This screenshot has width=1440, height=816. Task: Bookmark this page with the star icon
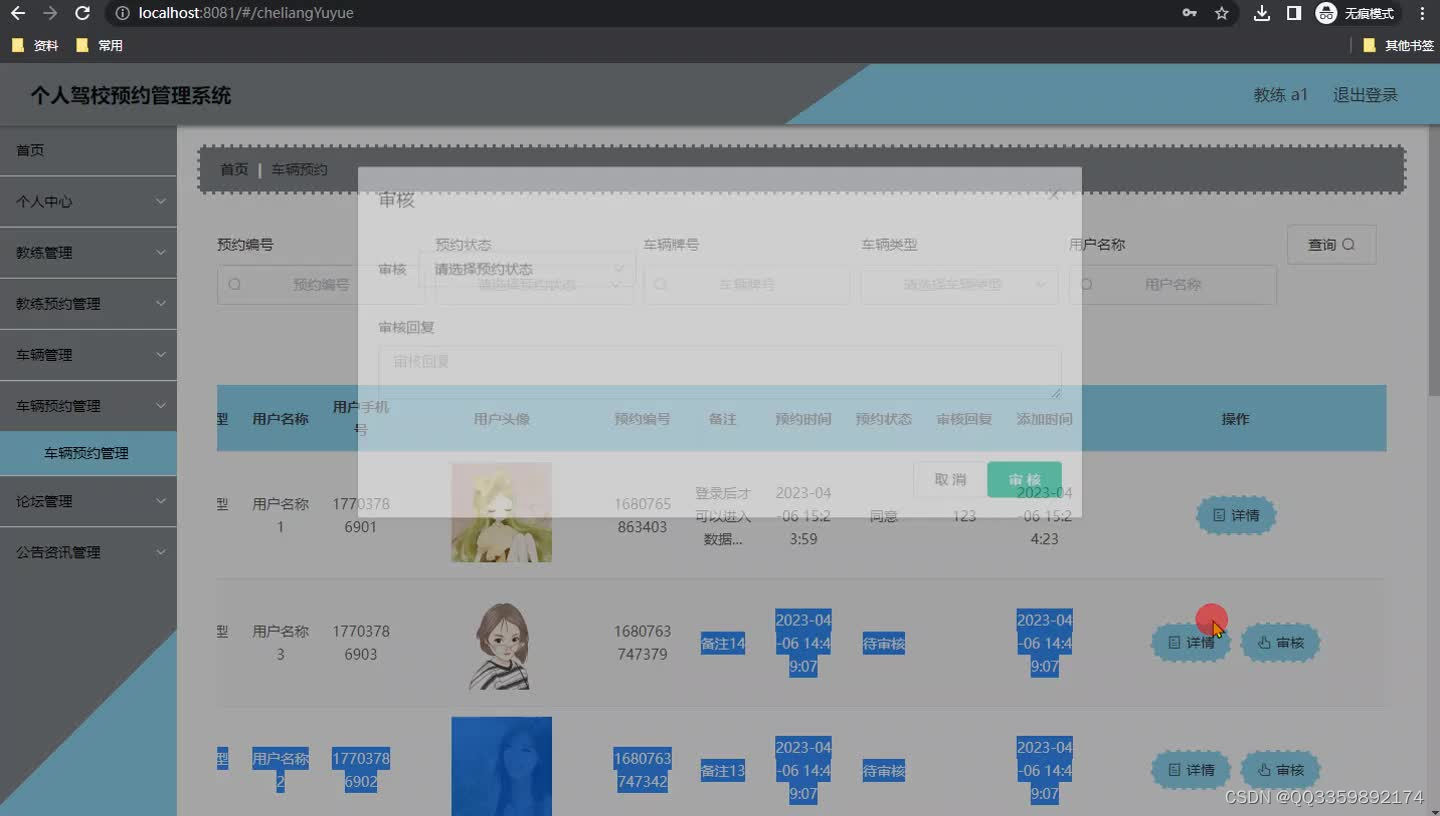tap(1221, 13)
